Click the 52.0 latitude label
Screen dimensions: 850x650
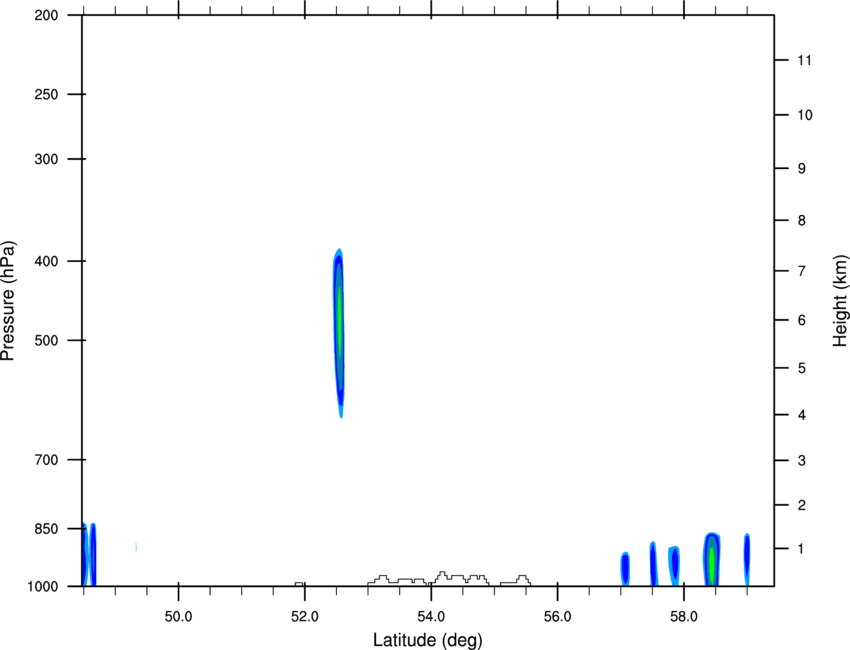pos(305,617)
